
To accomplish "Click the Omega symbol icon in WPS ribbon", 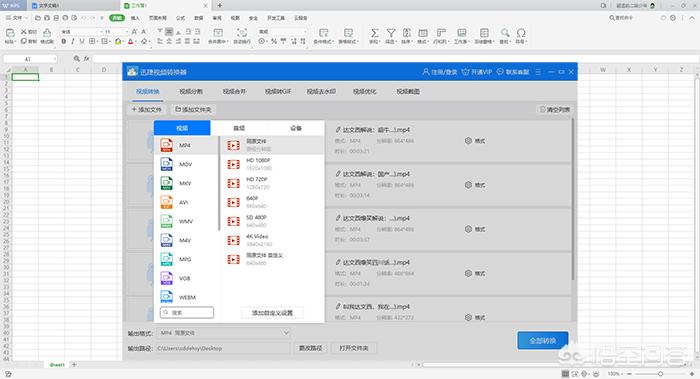I will click(521, 33).
